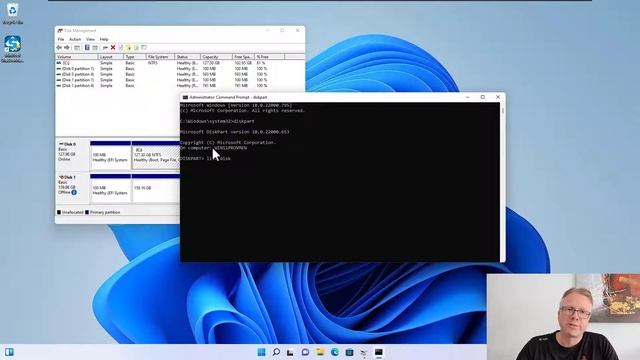Click the system32>diskpart command line
Viewport: 640px width, 360px height.
tap(218, 121)
